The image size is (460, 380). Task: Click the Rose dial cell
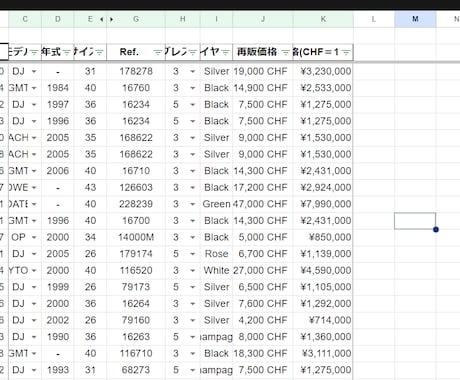coord(216,254)
